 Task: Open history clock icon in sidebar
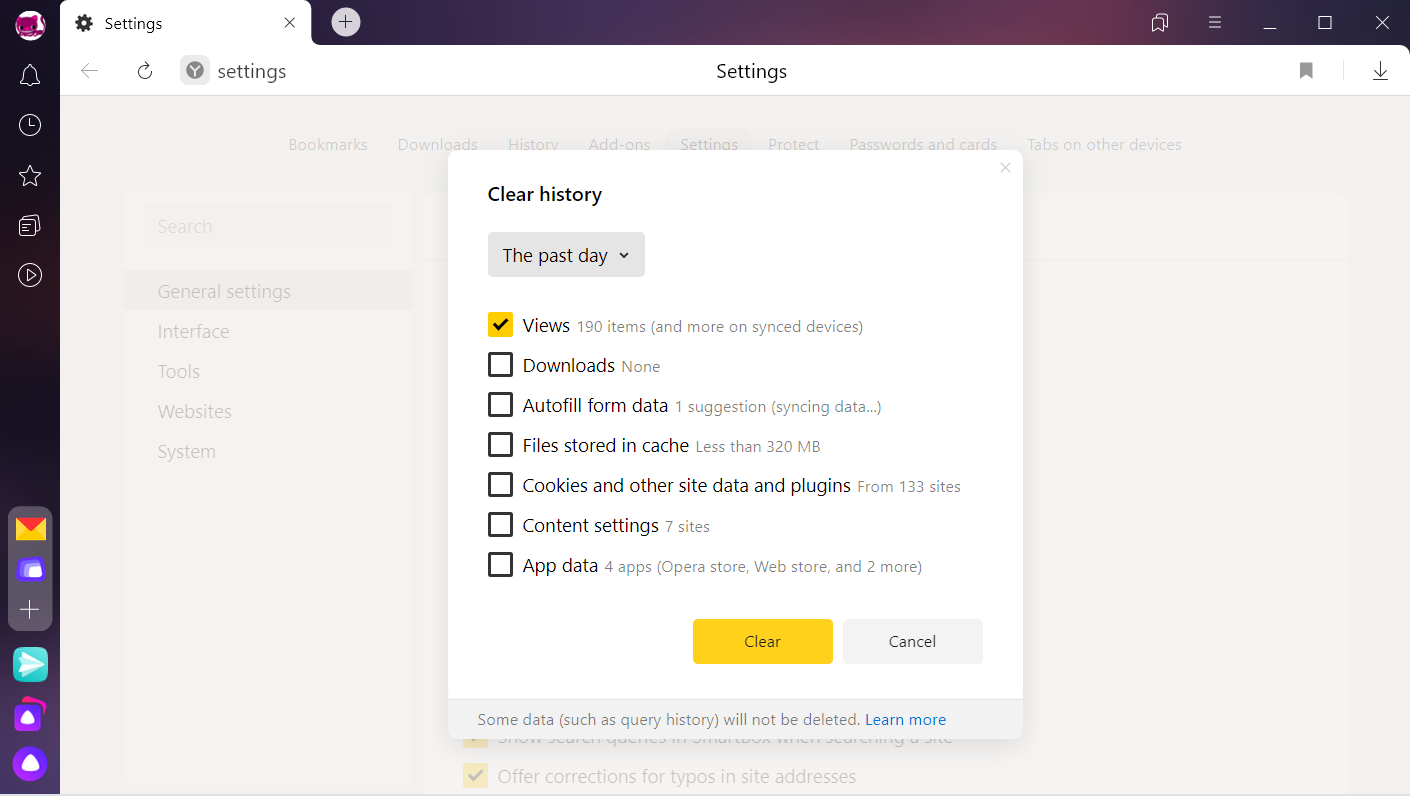pos(30,125)
